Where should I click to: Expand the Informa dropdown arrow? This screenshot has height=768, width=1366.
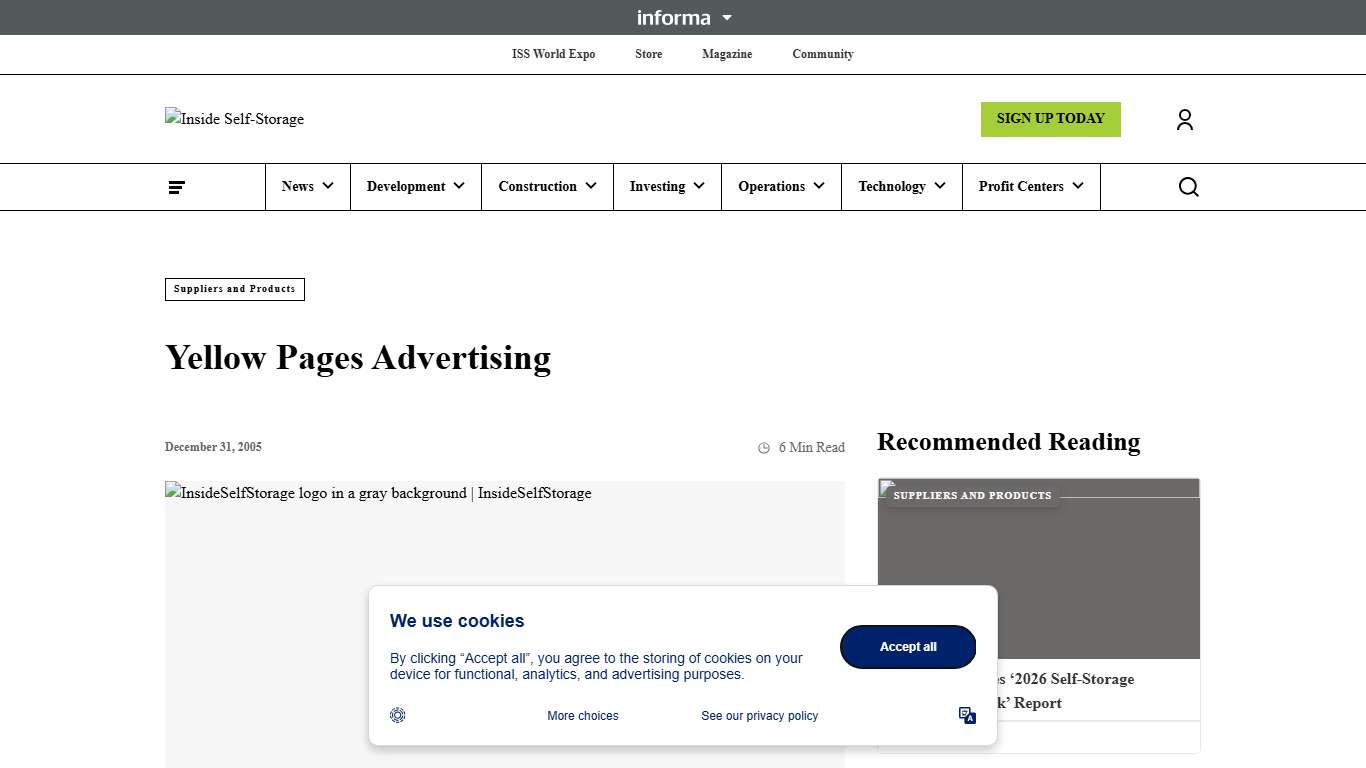727,17
